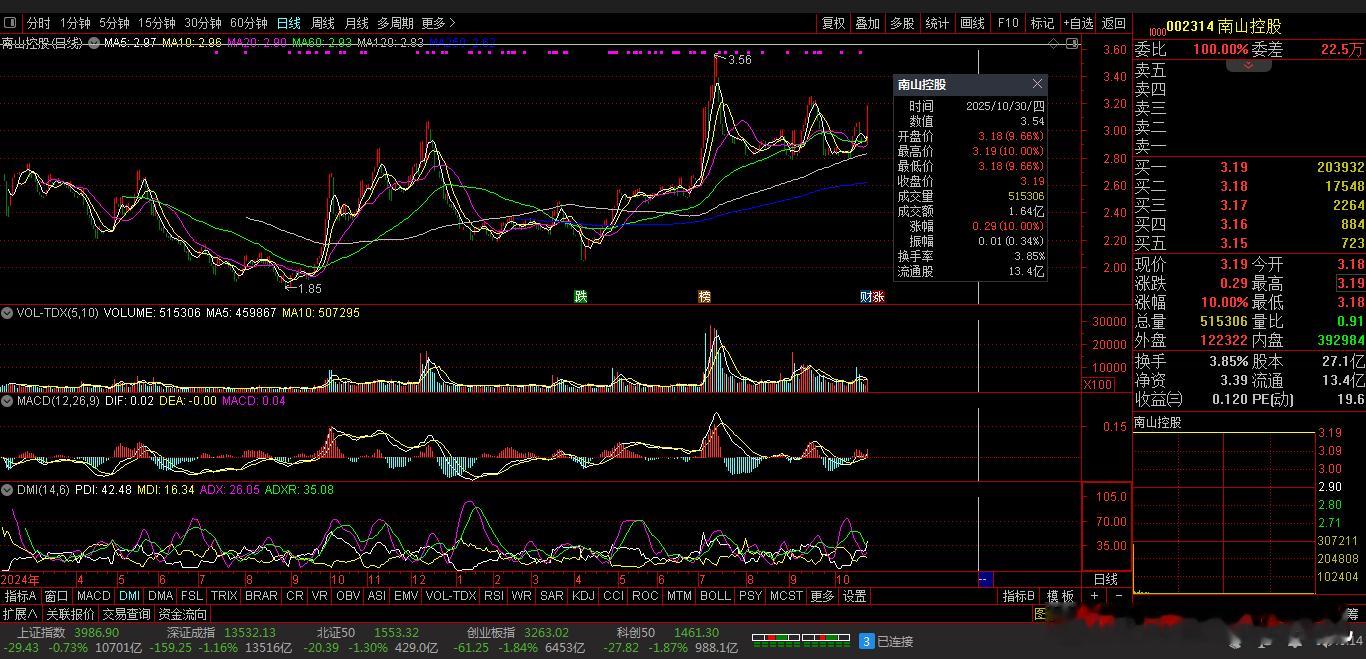Switch to the 周线 weekly chart

click(323, 22)
